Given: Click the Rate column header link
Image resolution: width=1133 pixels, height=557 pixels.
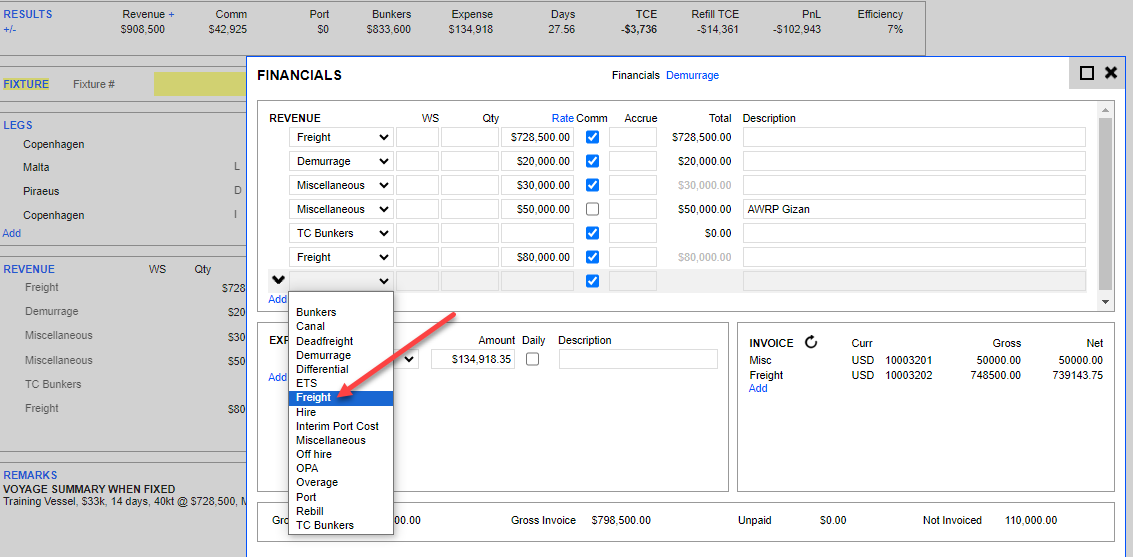Looking at the screenshot, I should point(562,118).
